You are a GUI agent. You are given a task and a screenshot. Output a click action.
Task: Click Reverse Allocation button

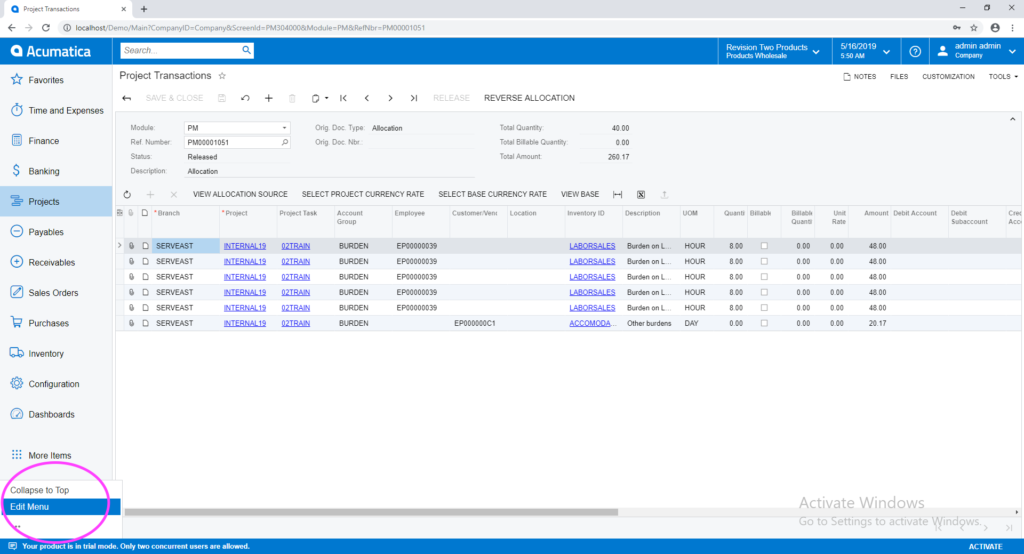pos(529,98)
